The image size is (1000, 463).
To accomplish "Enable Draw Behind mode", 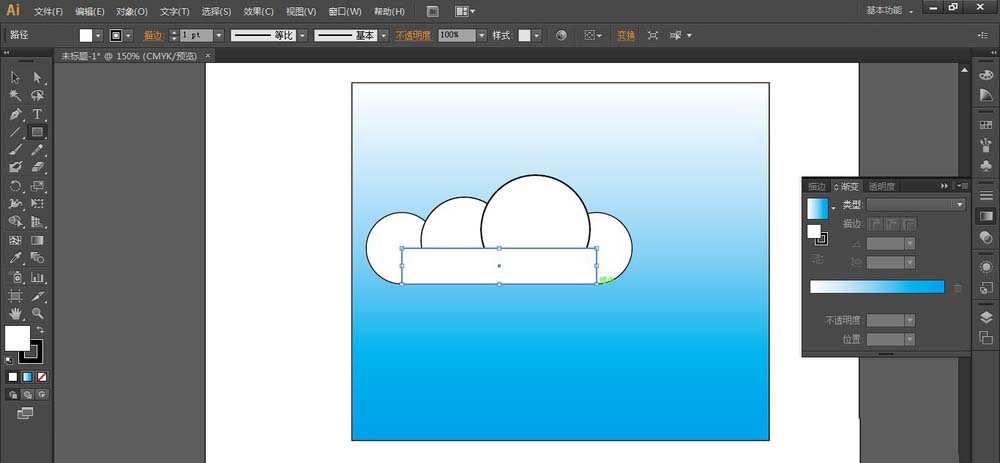I will 27,395.
